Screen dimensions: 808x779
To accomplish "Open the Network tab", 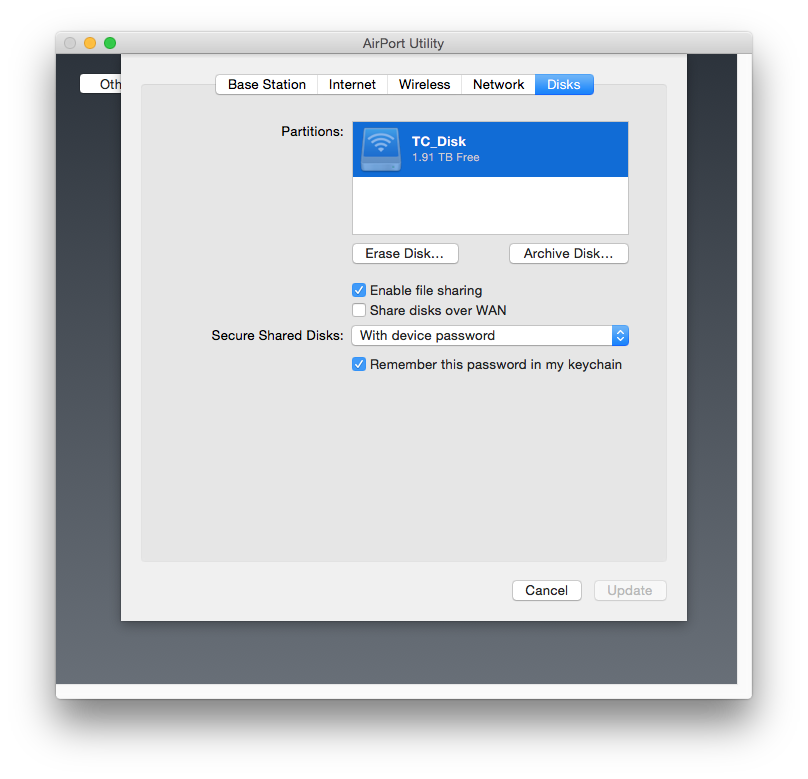I will [x=498, y=84].
